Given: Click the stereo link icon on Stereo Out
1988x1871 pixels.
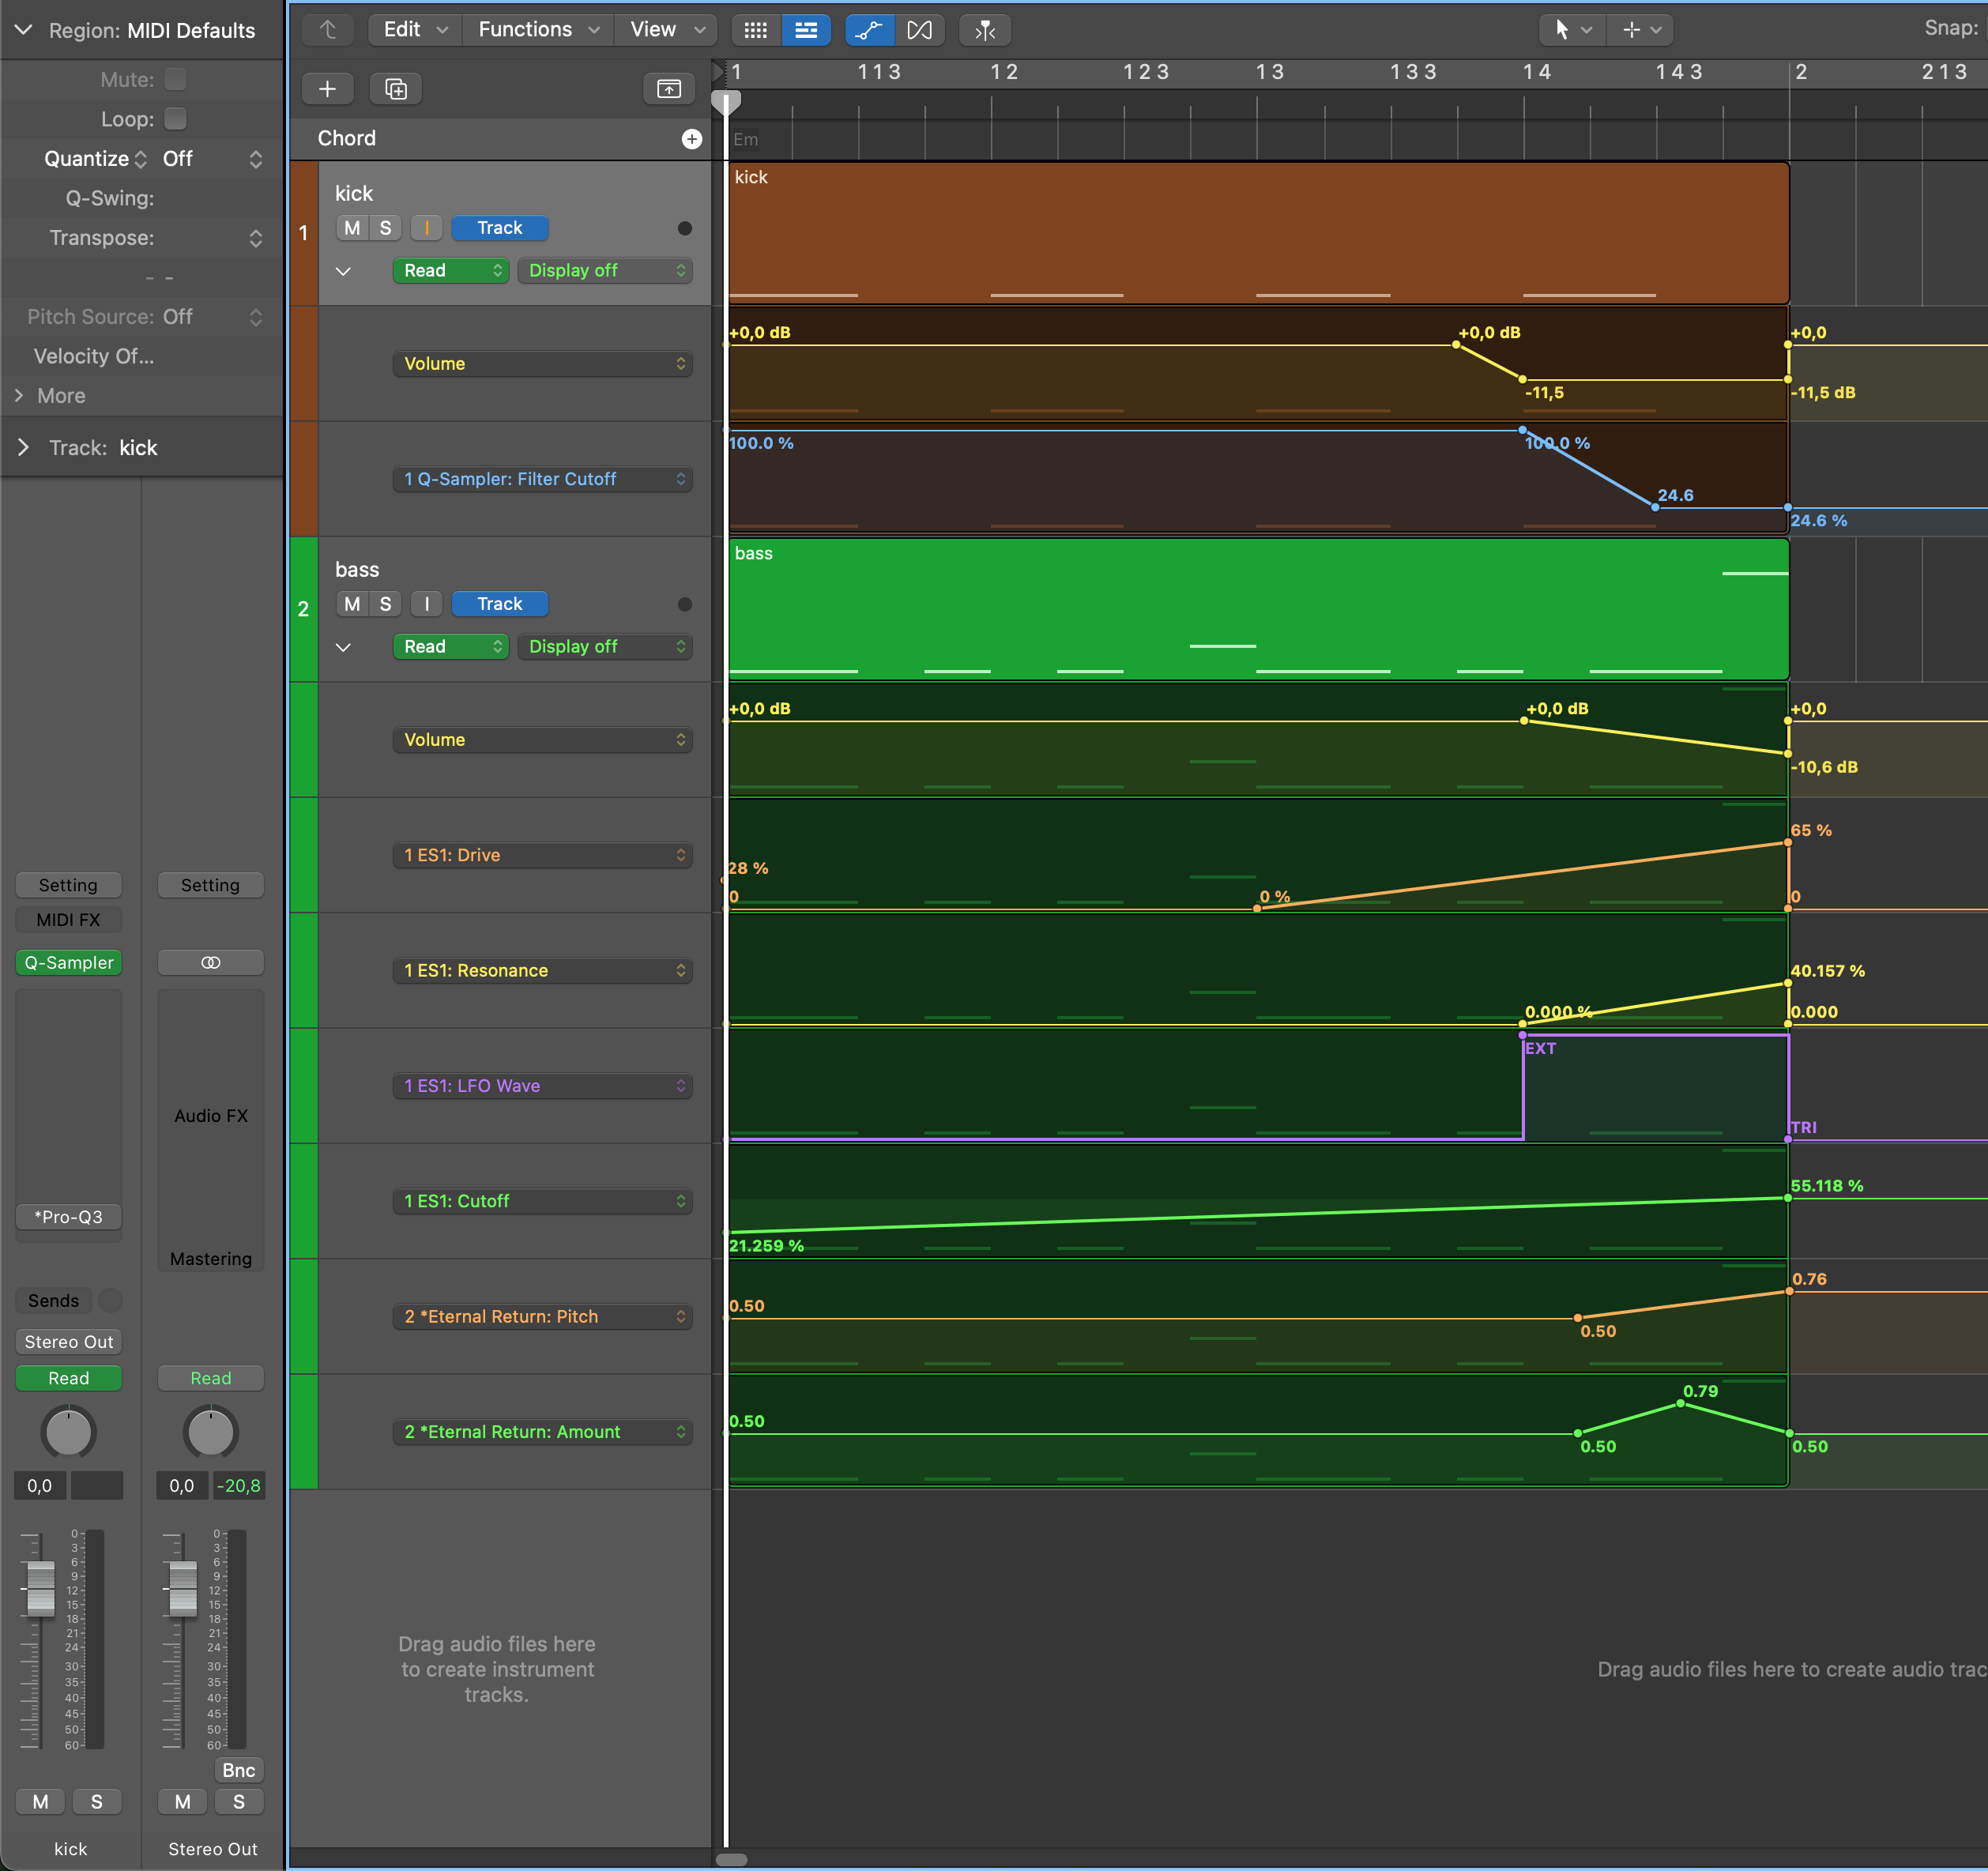Looking at the screenshot, I should pyautogui.click(x=210, y=962).
